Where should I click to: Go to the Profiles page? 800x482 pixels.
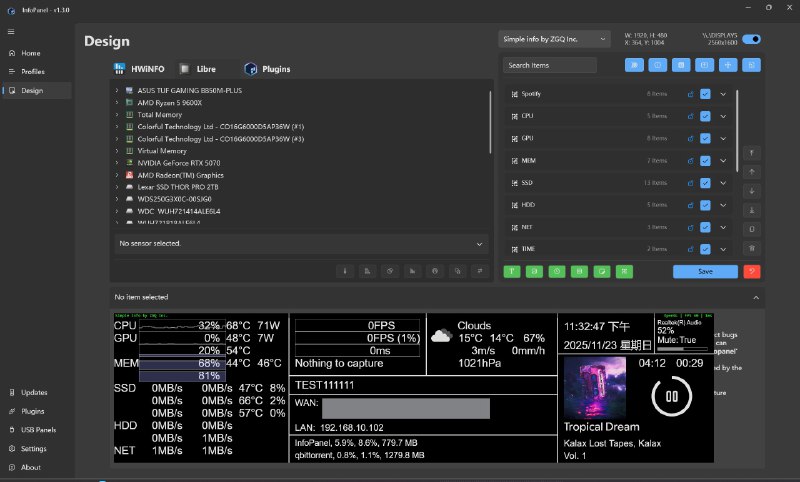(x=32, y=71)
